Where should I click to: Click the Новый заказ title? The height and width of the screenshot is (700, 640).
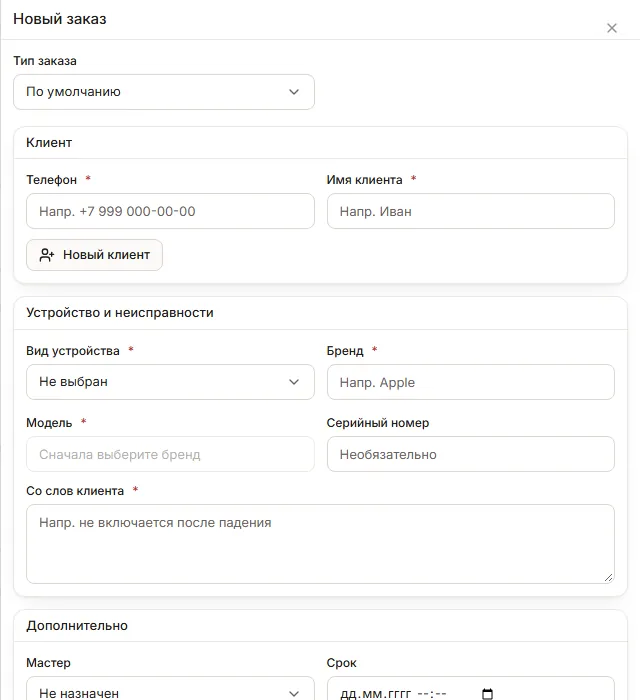[60, 19]
